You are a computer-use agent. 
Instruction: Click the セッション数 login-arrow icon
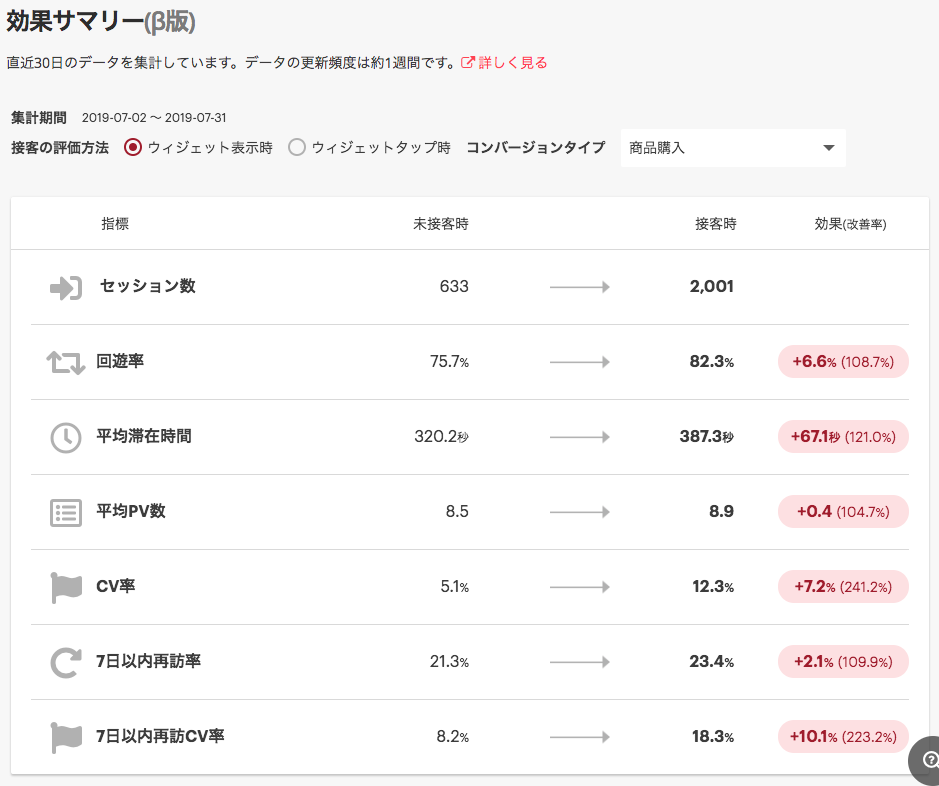66,288
